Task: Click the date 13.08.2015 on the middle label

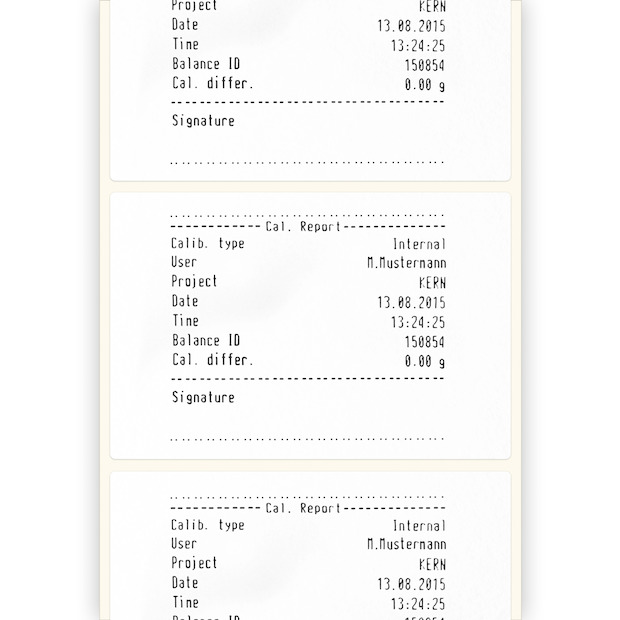Action: point(411,302)
